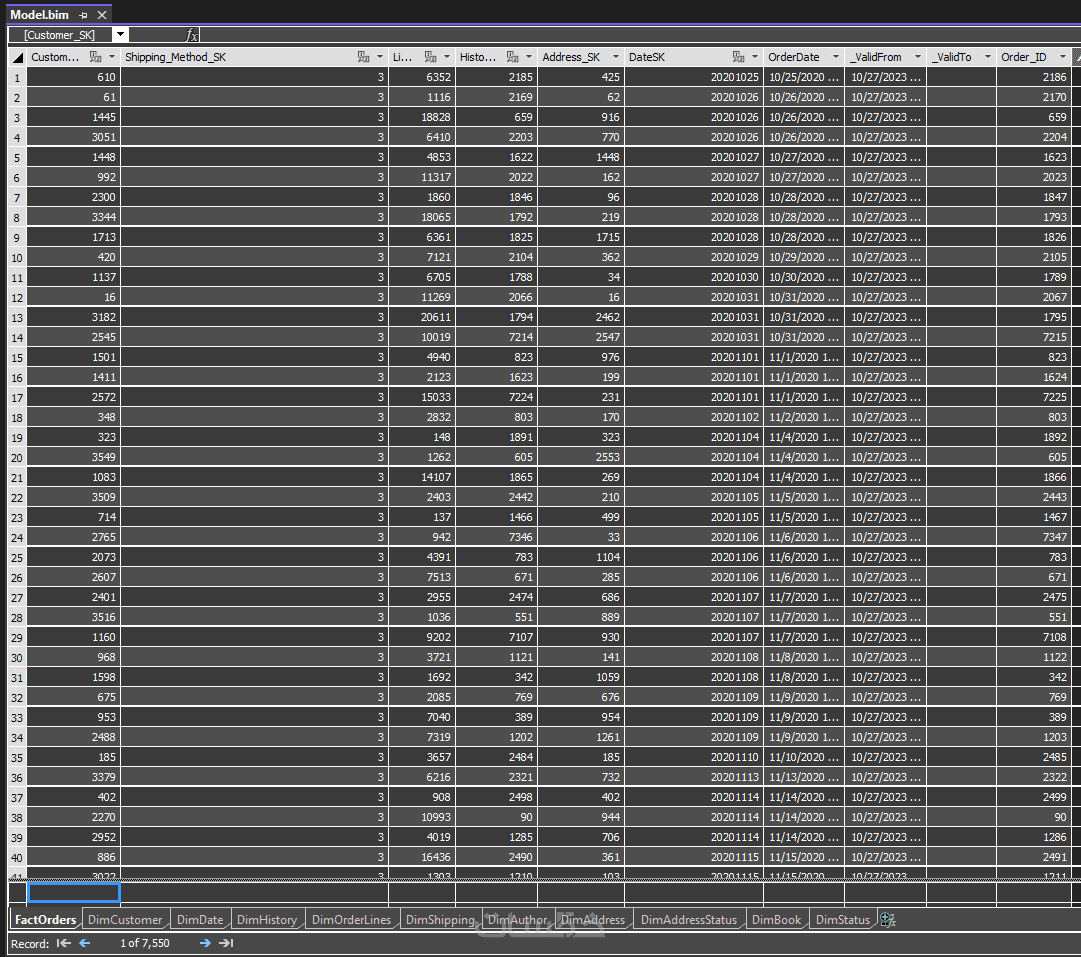Click the cell with value 18828
1081x957 pixels.
(x=422, y=117)
